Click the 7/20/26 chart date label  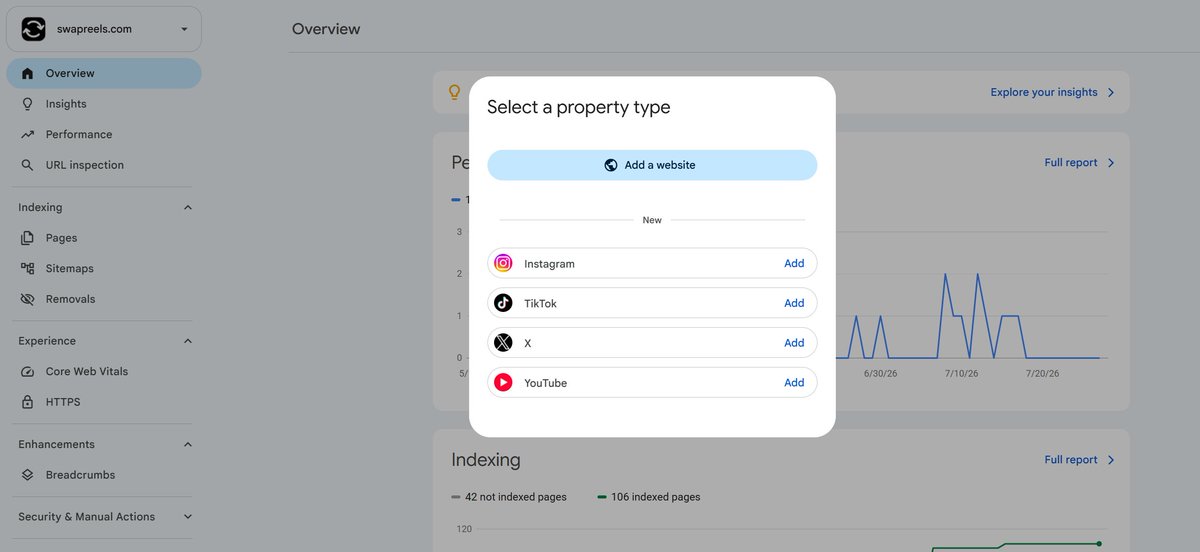point(1041,373)
